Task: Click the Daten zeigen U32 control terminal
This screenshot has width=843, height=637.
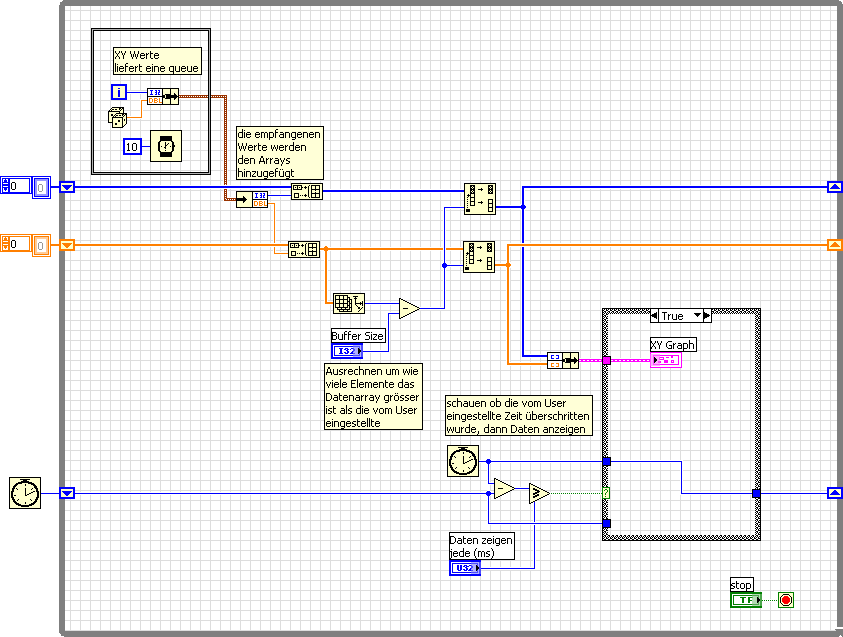Action: 465,568
